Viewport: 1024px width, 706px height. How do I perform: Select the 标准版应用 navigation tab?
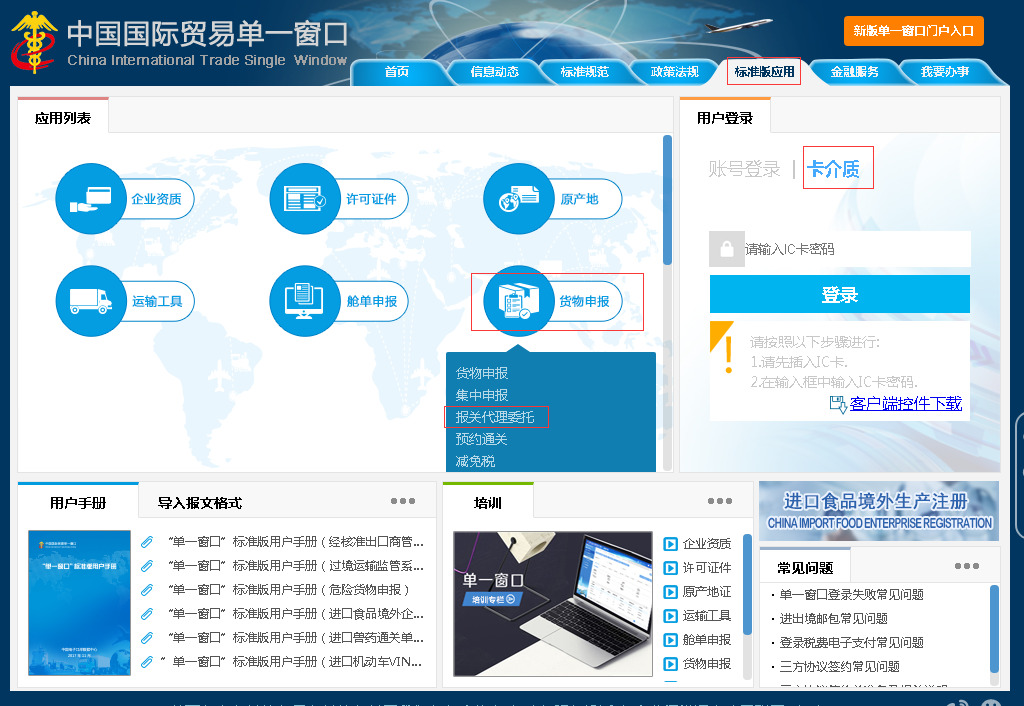coord(764,72)
